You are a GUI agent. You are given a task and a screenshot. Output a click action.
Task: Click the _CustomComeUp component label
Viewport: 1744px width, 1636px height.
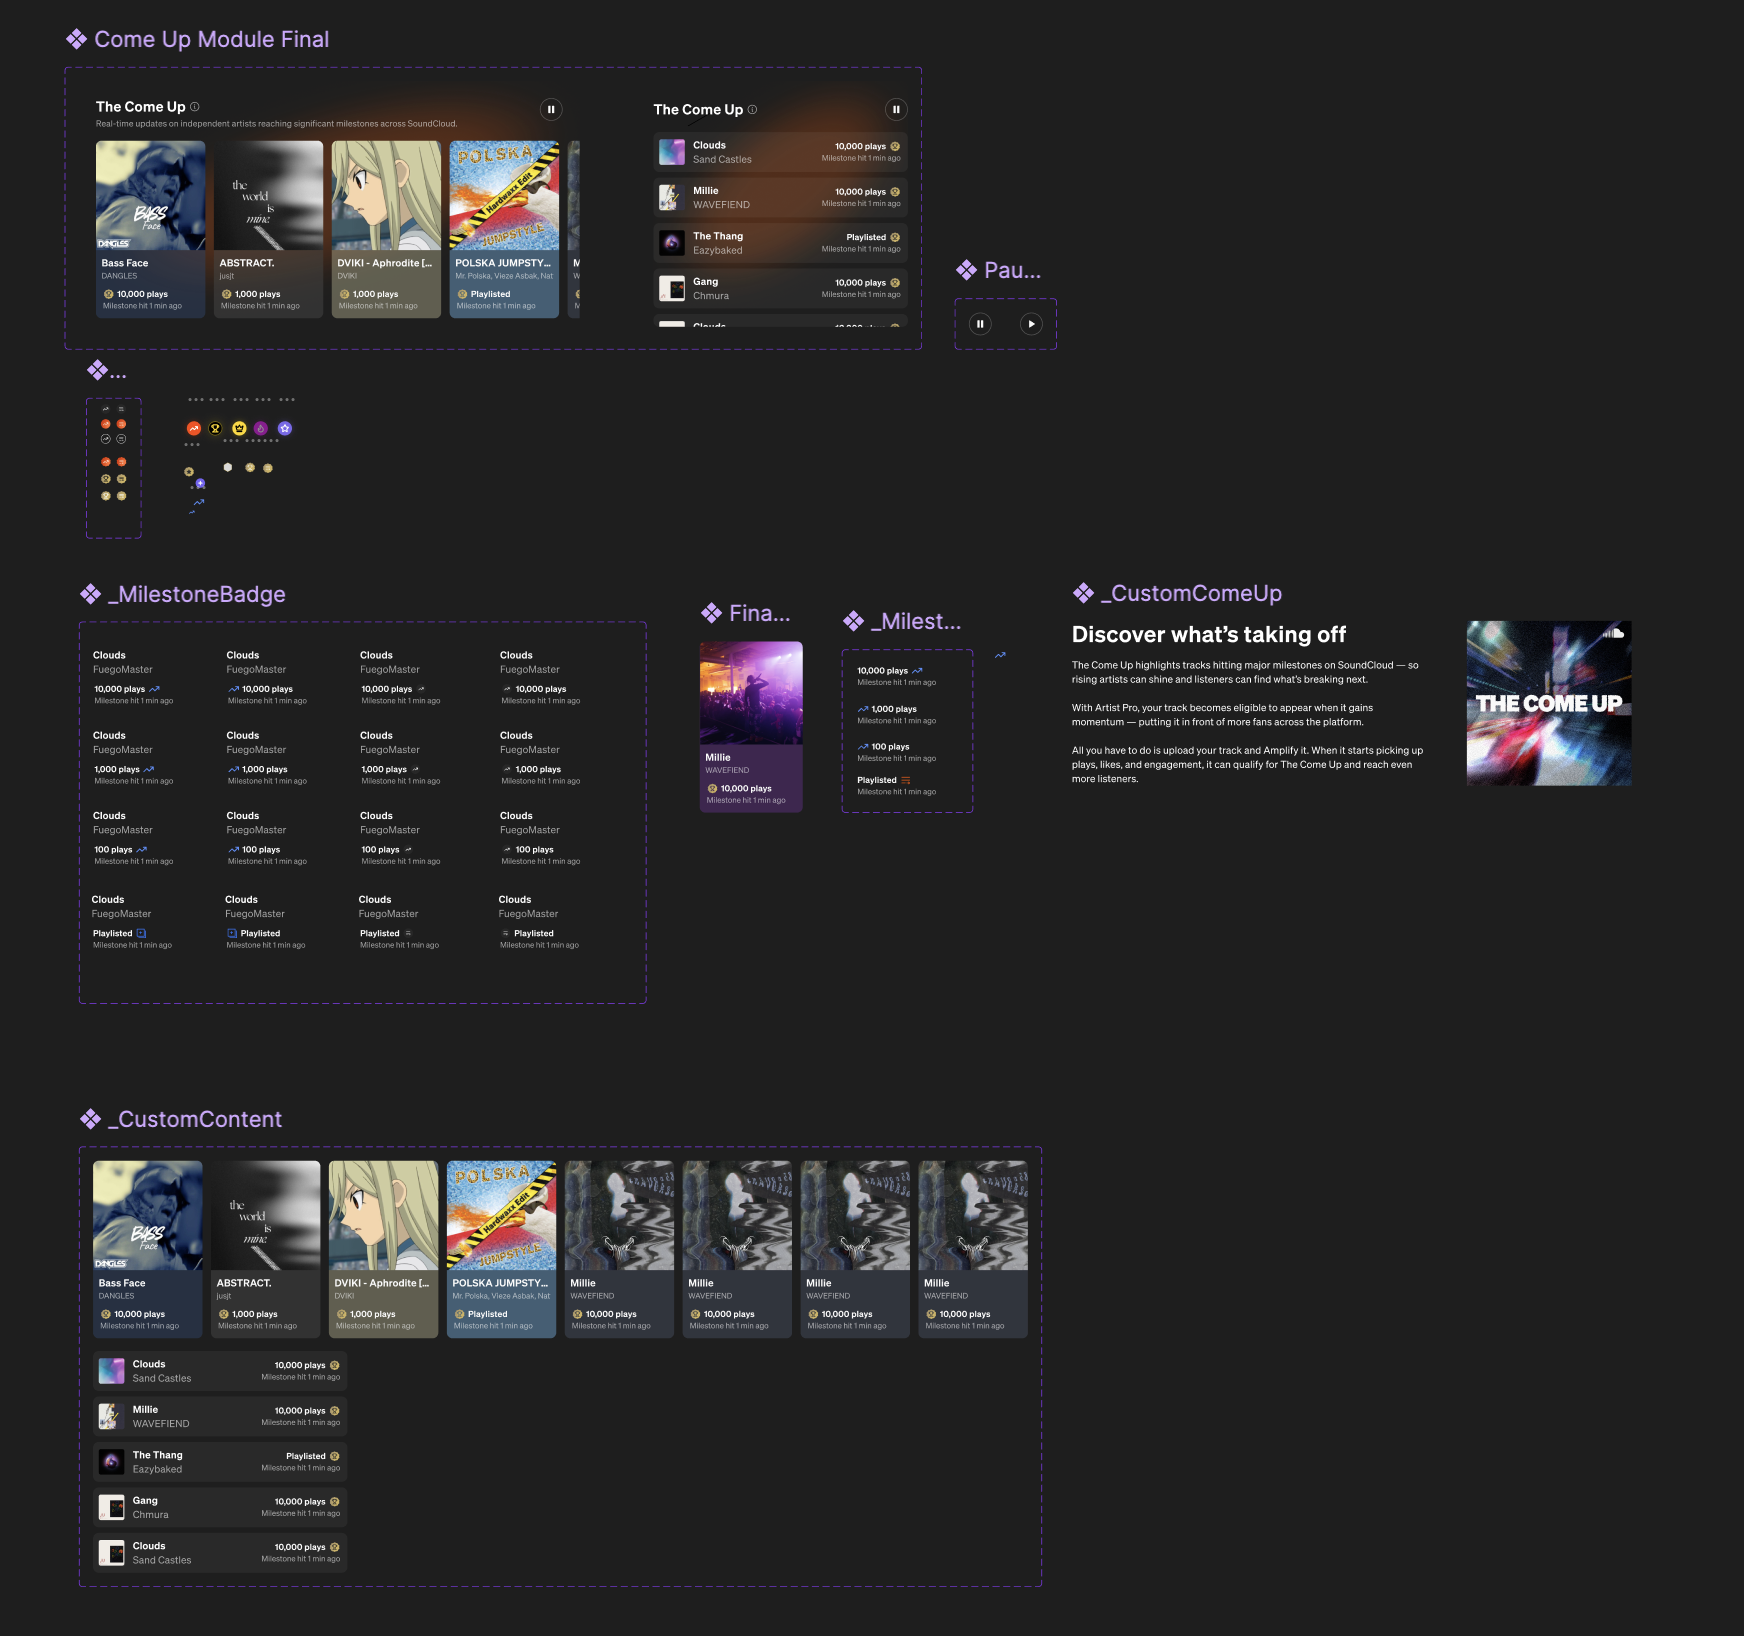(x=1177, y=593)
